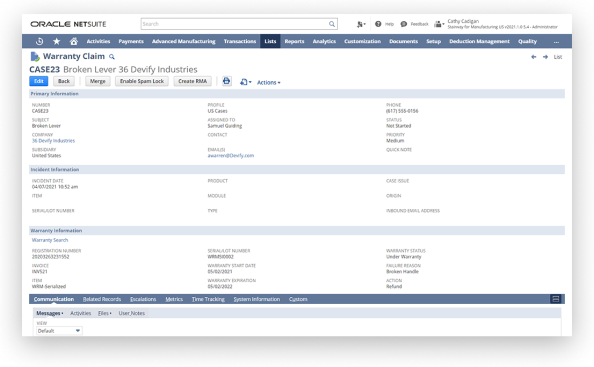Go to the next record with the right arrow
Screen dimensions: 594x367
[x=546, y=57]
